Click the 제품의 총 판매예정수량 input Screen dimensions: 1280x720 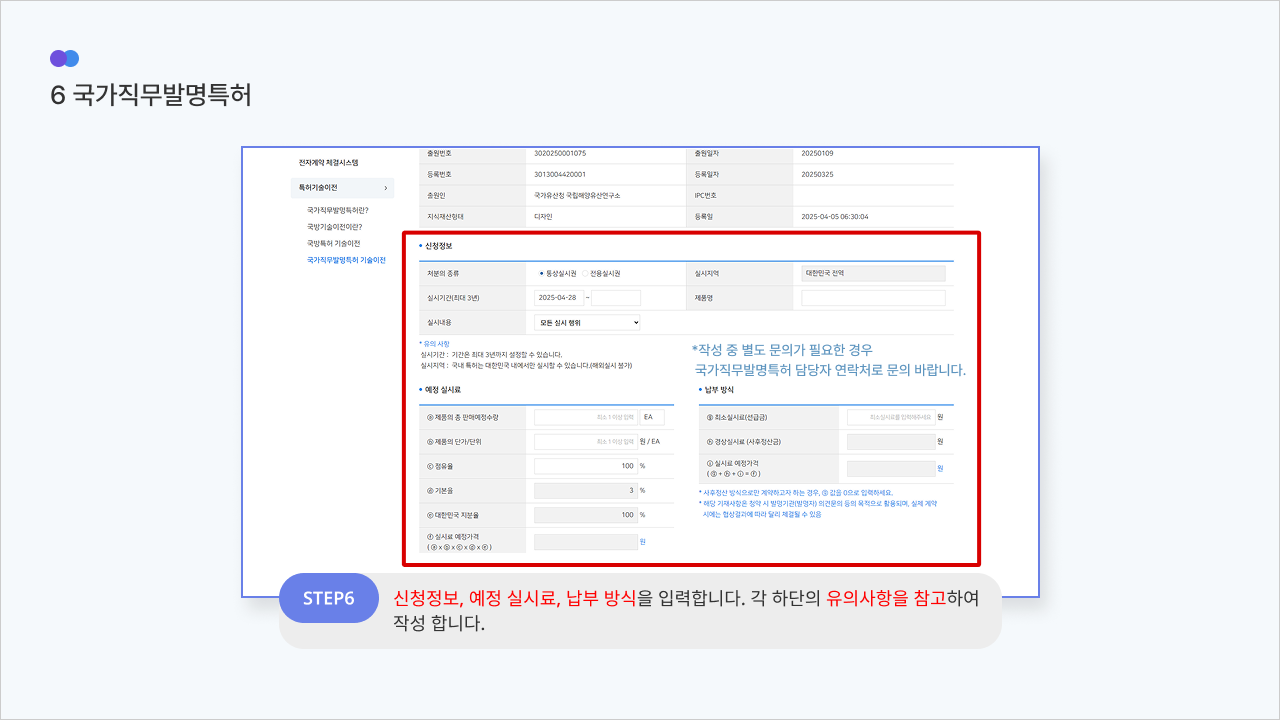(x=585, y=417)
